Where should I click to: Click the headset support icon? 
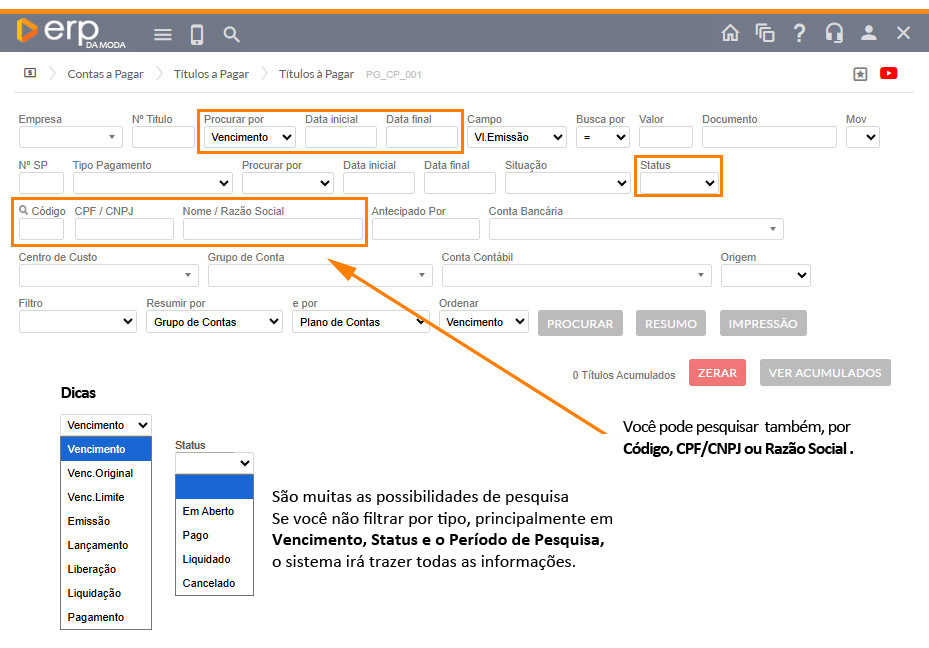(834, 32)
